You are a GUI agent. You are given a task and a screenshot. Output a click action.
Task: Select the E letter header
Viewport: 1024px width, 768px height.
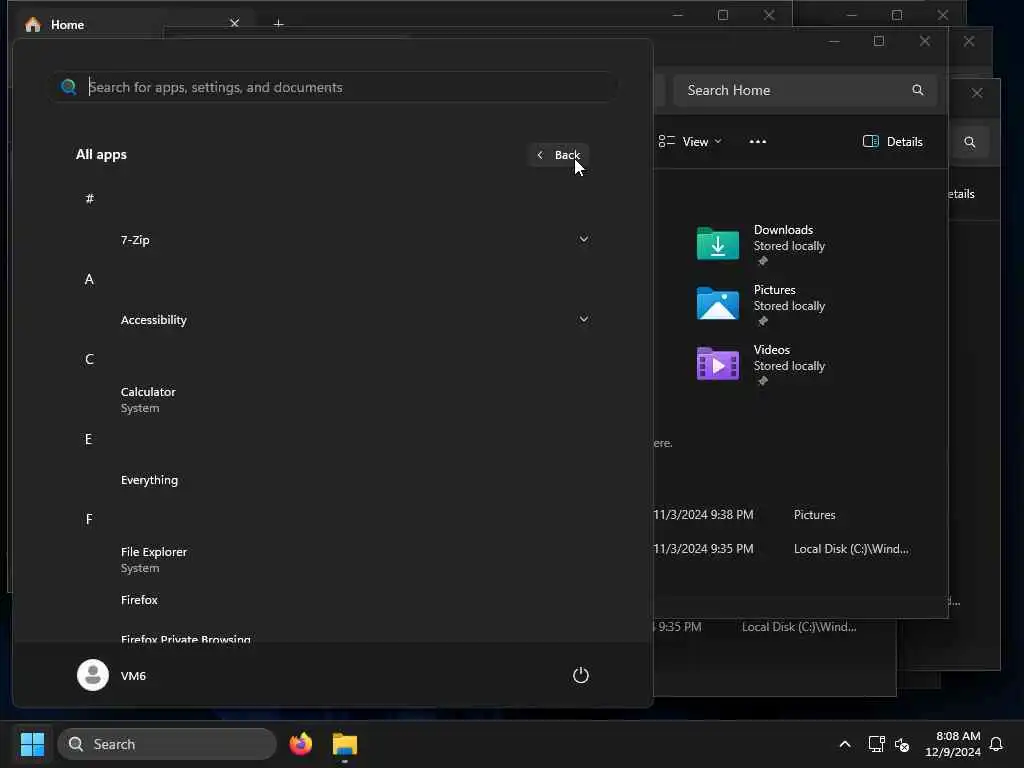[89, 439]
